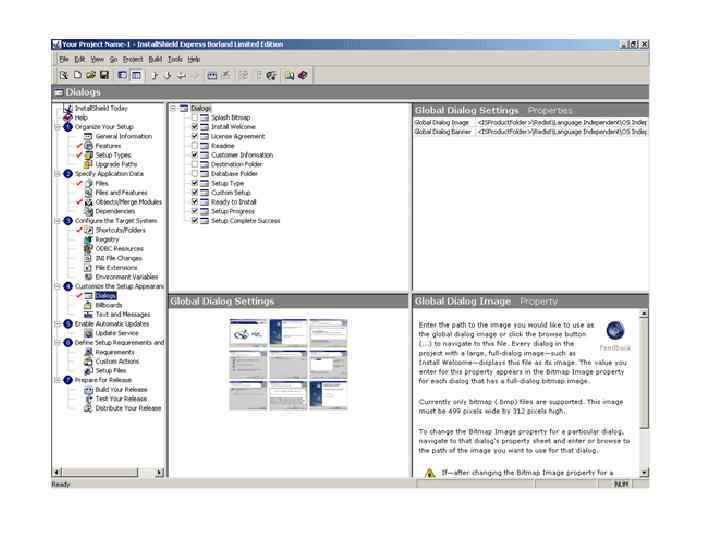Enable the Destination Folder checkbox

pos(195,164)
